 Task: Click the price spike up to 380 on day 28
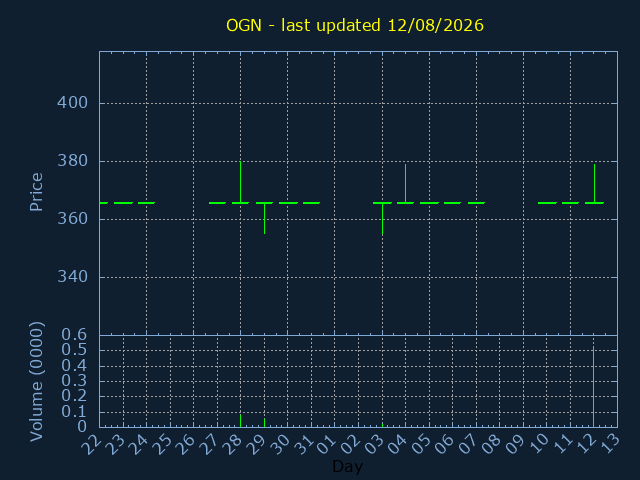tap(240, 182)
